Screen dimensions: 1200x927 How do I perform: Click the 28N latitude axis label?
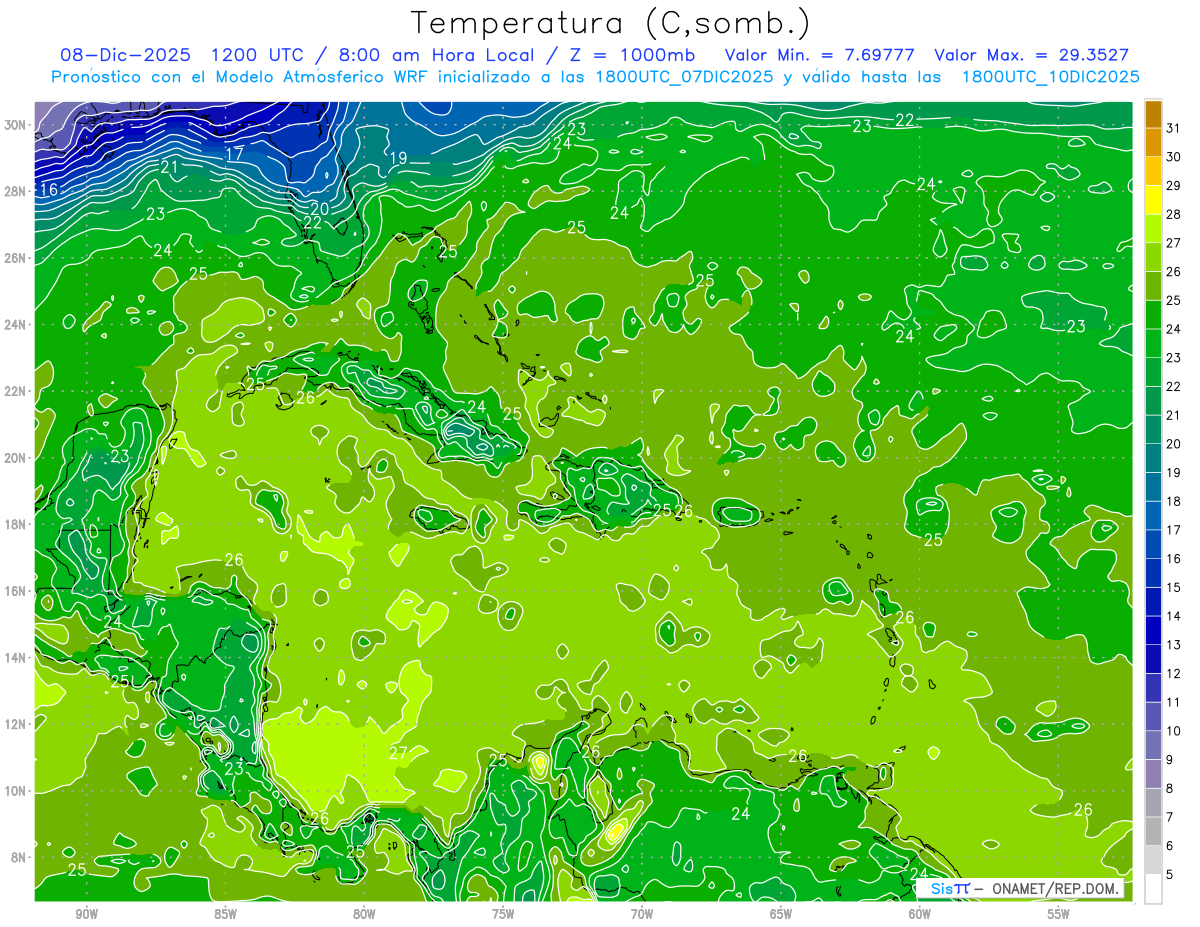coord(17,191)
